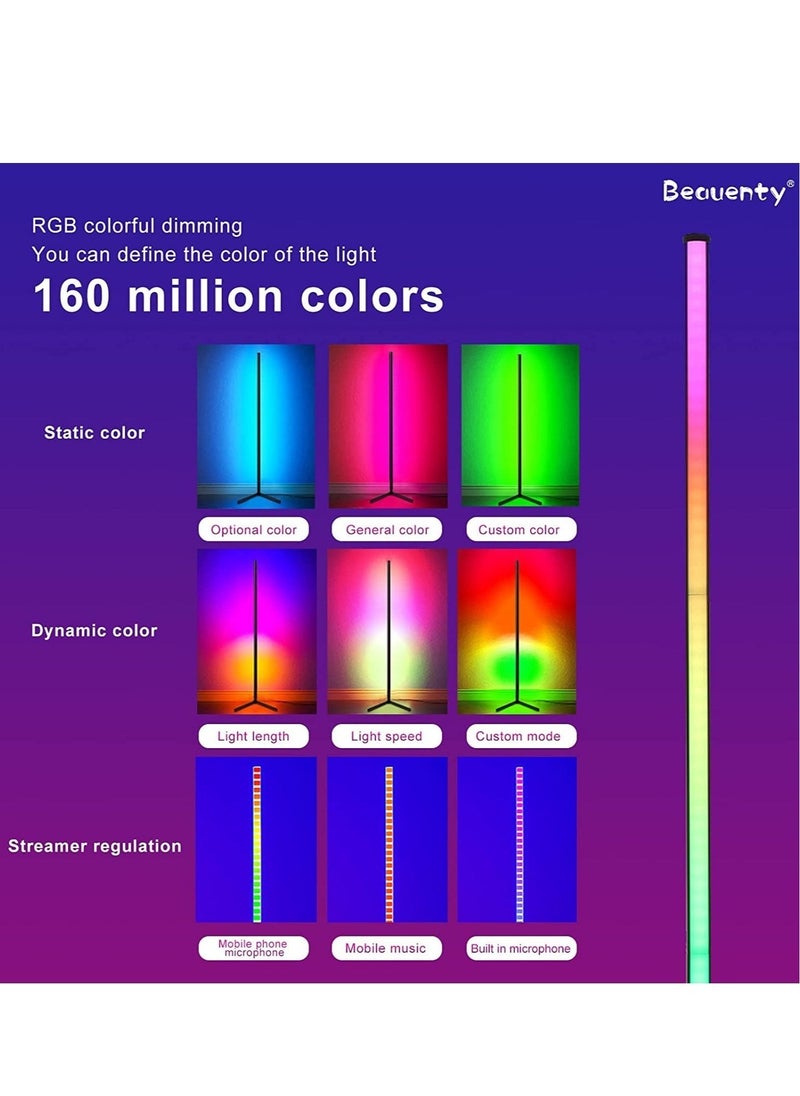This screenshot has width=800, height=1096.
Task: Select the green lamp image under Static color
Action: point(519,428)
